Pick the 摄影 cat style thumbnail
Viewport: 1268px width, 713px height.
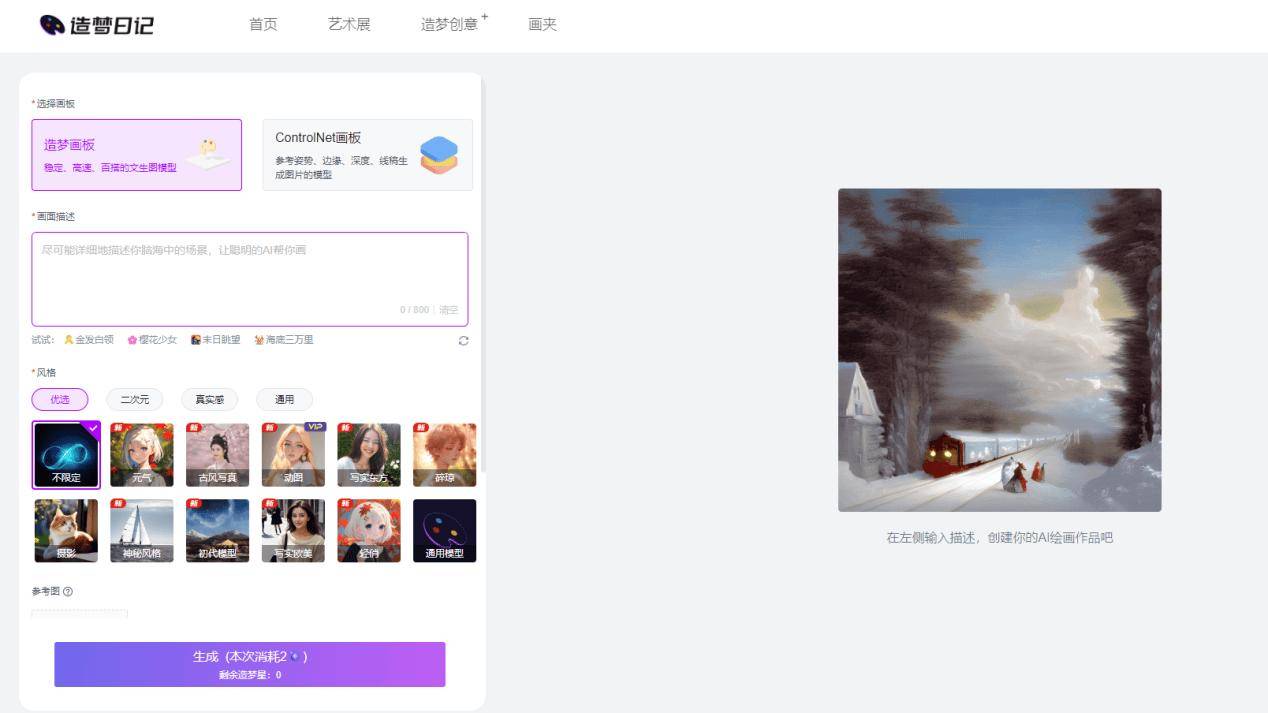[x=66, y=530]
